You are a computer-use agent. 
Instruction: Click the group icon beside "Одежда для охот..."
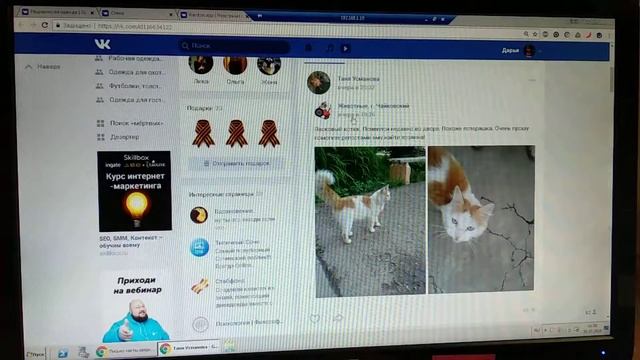(x=99, y=72)
